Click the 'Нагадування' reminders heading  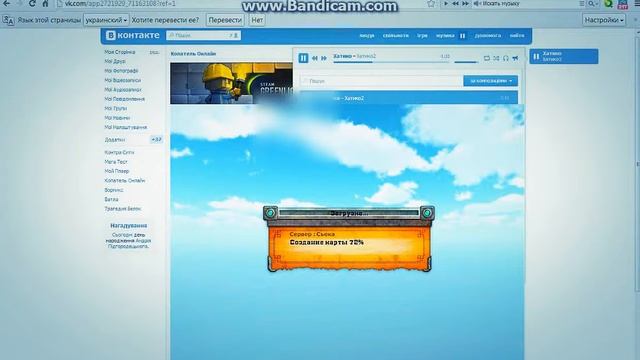[x=129, y=225]
